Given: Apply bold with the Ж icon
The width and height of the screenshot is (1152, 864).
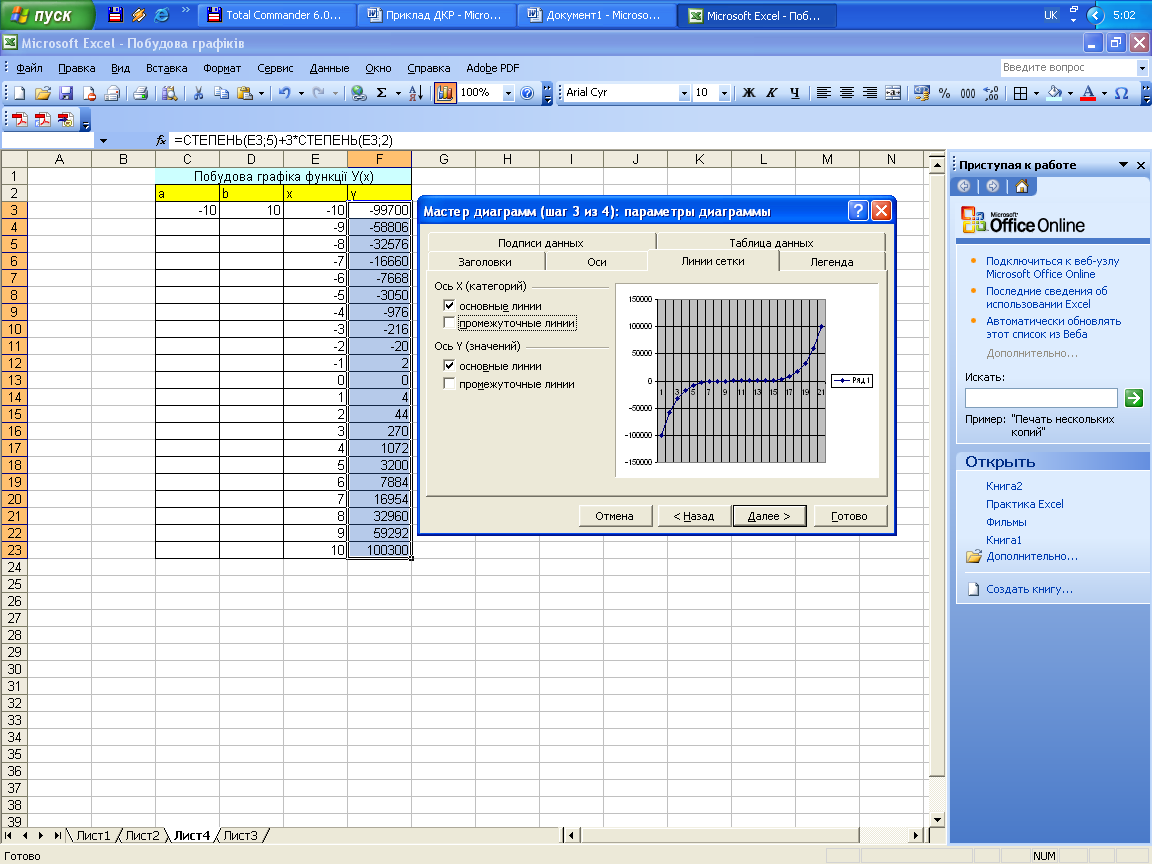Looking at the screenshot, I should coord(749,93).
